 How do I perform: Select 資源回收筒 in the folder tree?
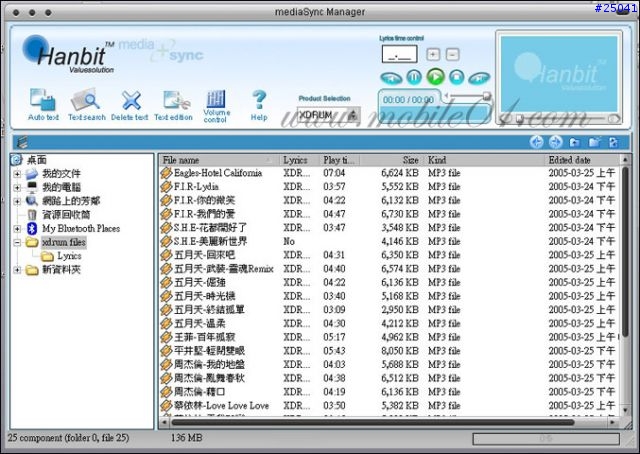click(66, 215)
